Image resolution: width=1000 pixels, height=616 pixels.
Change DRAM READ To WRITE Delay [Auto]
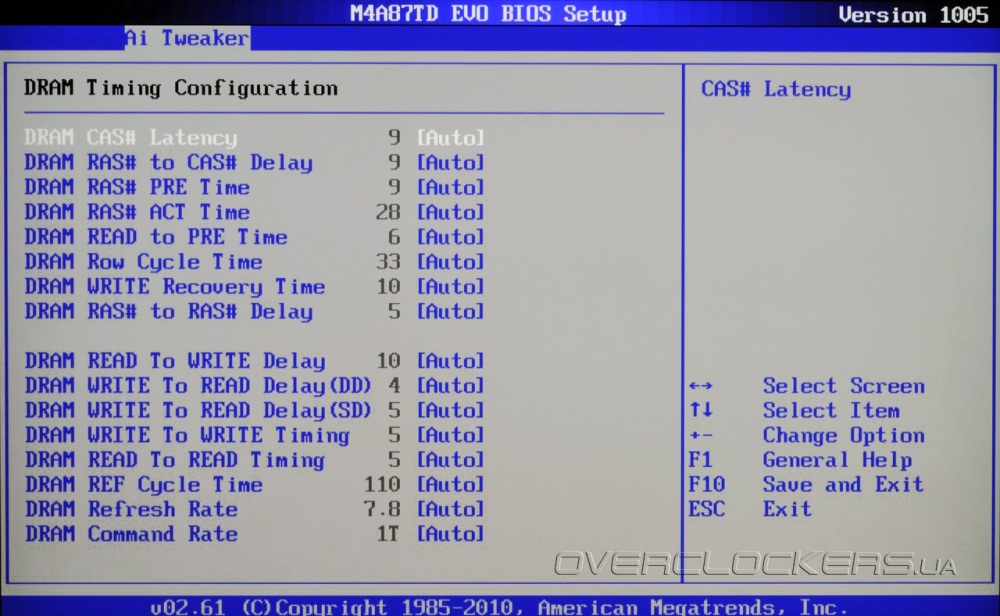450,361
